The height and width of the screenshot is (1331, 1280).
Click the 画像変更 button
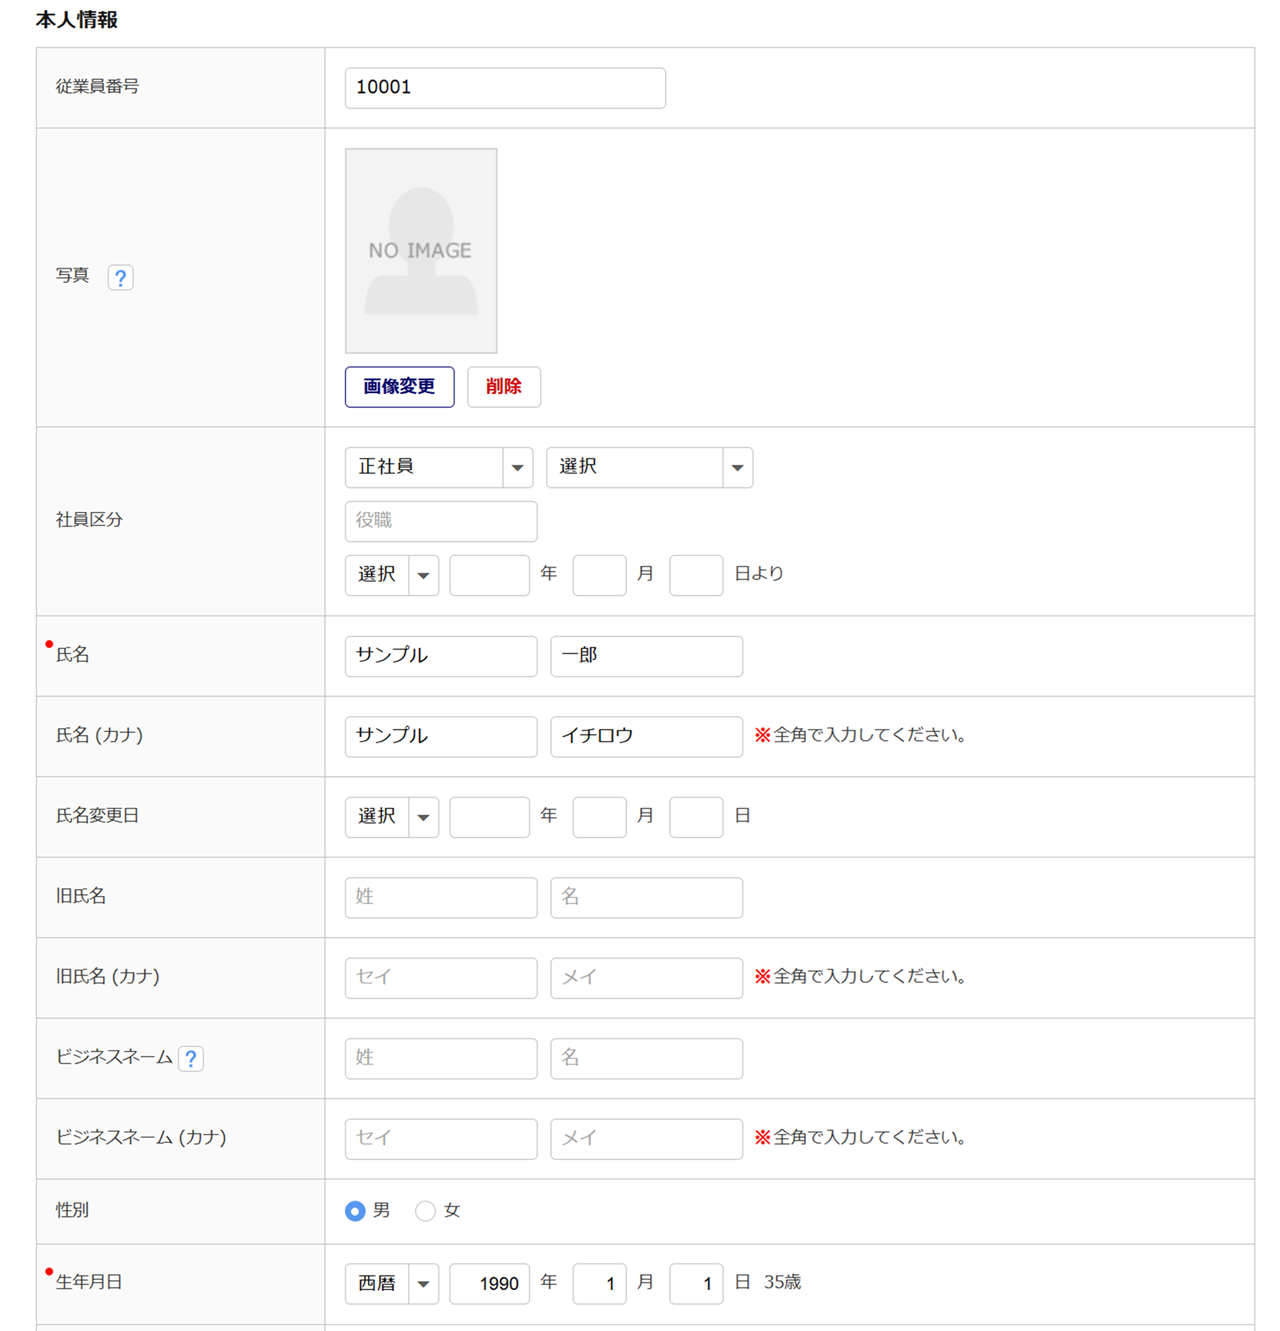[x=400, y=387]
